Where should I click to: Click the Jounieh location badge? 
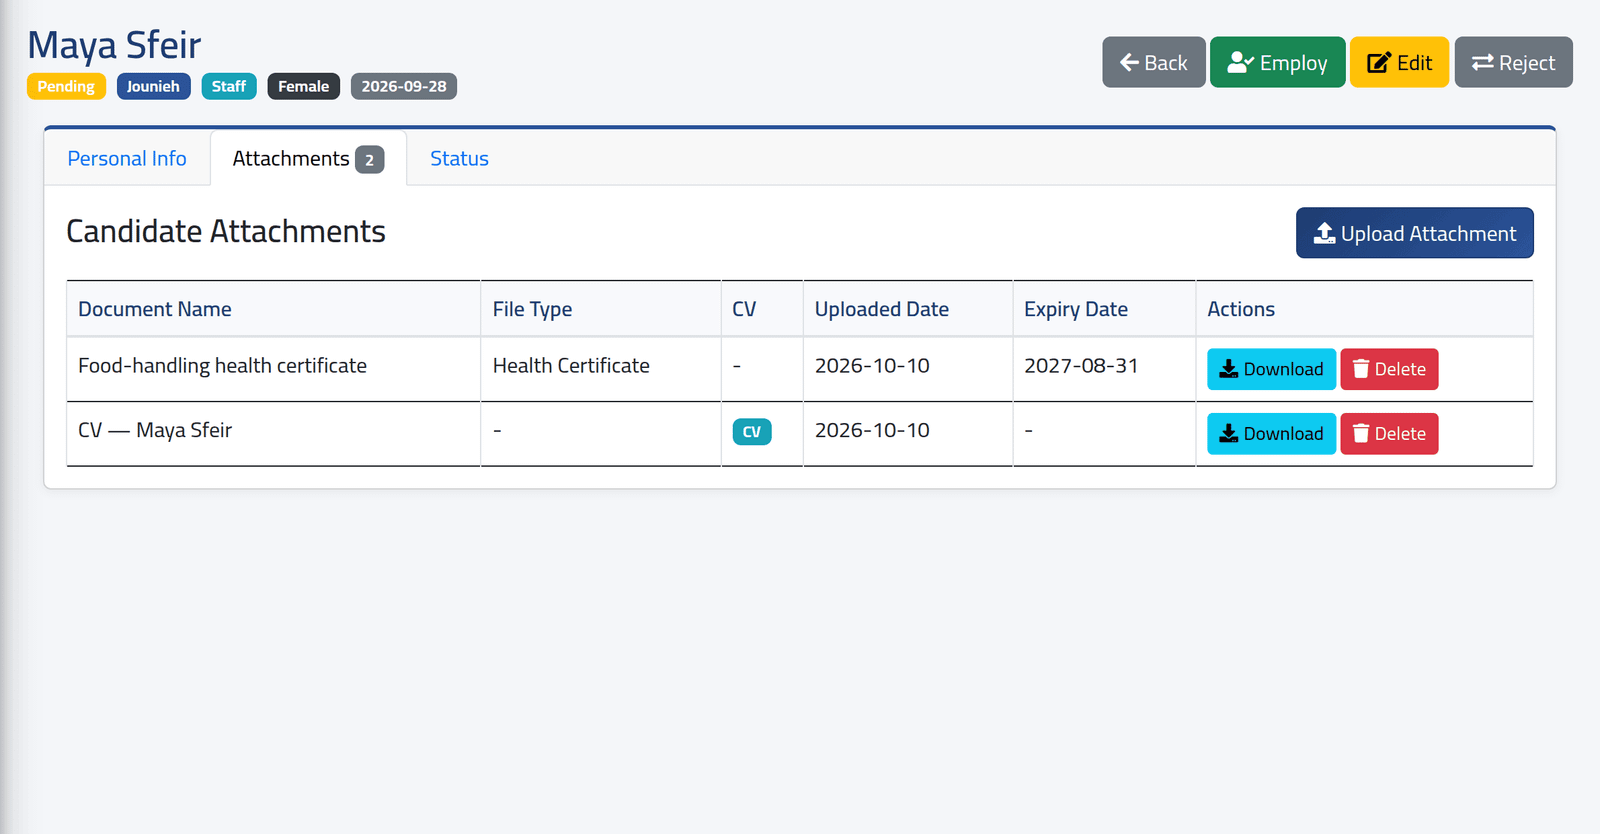point(153,86)
